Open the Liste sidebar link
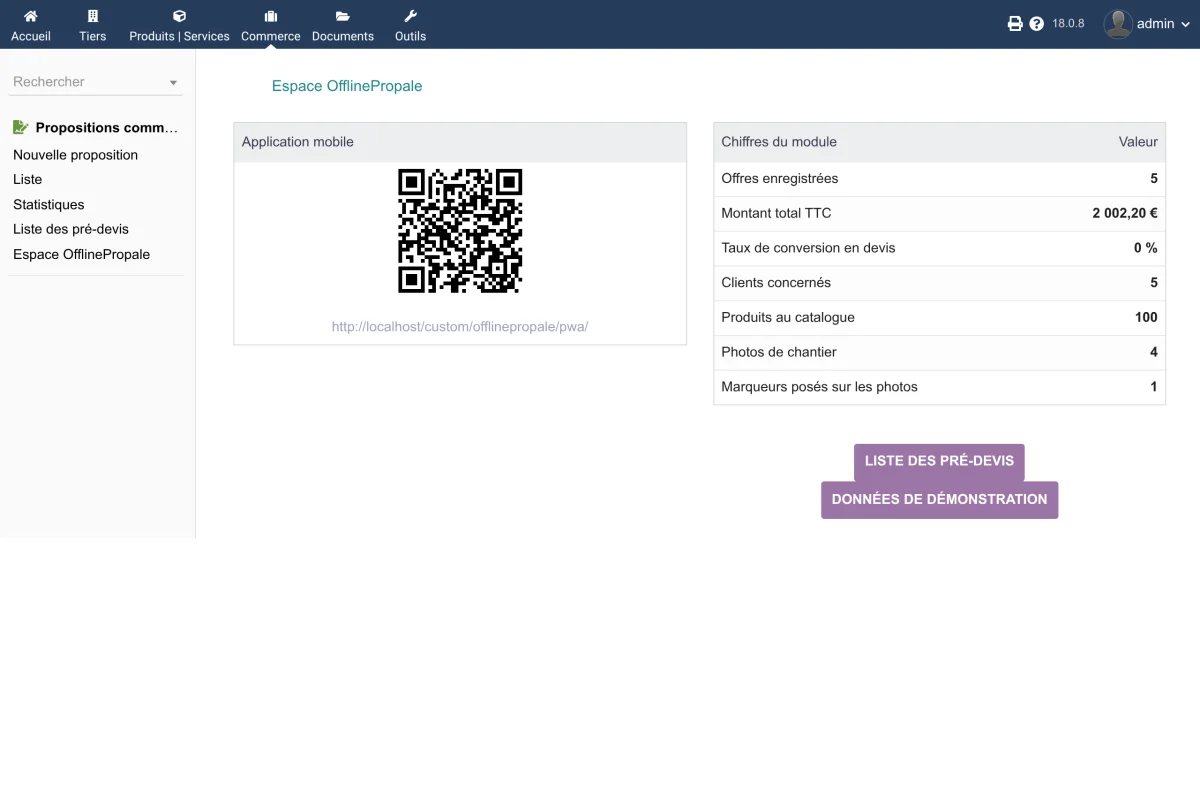The height and width of the screenshot is (807, 1200). coord(28,179)
